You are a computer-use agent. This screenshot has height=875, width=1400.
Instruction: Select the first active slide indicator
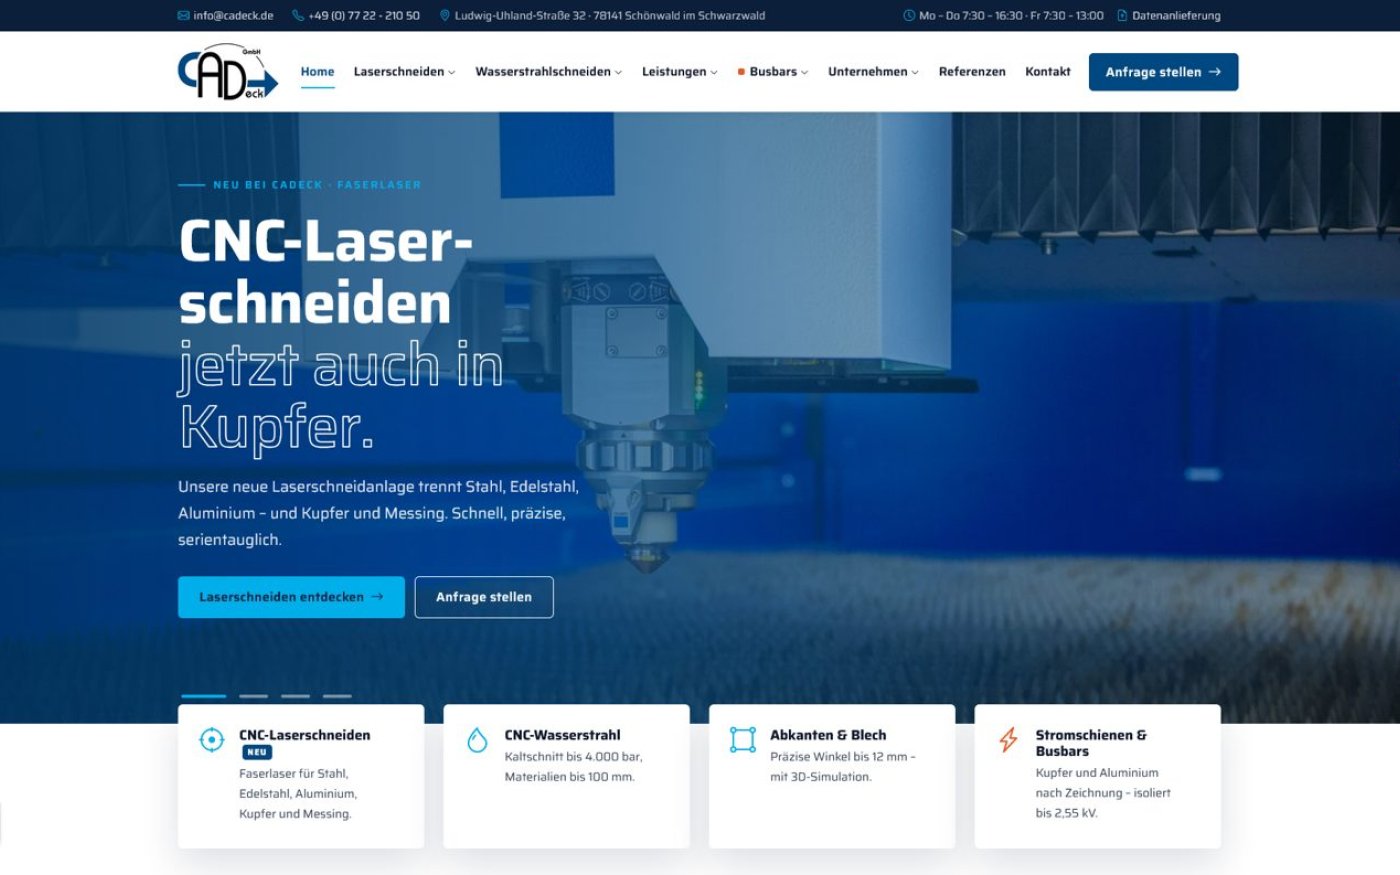(203, 696)
